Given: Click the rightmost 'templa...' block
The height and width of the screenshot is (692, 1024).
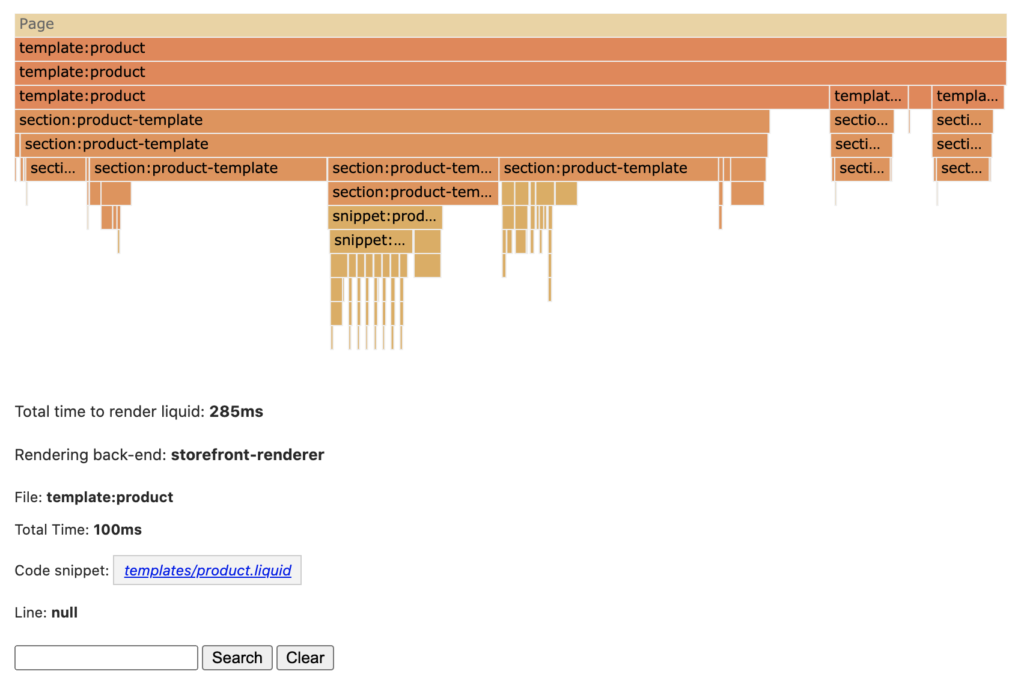Looking at the screenshot, I should tap(967, 96).
